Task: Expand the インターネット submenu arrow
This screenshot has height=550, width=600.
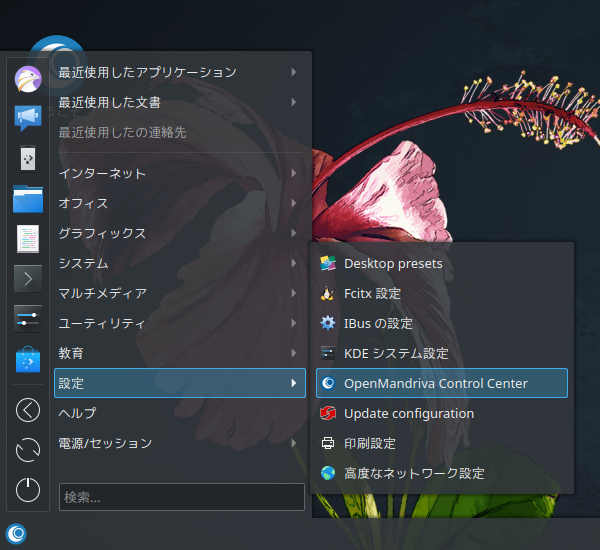Action: click(293, 173)
